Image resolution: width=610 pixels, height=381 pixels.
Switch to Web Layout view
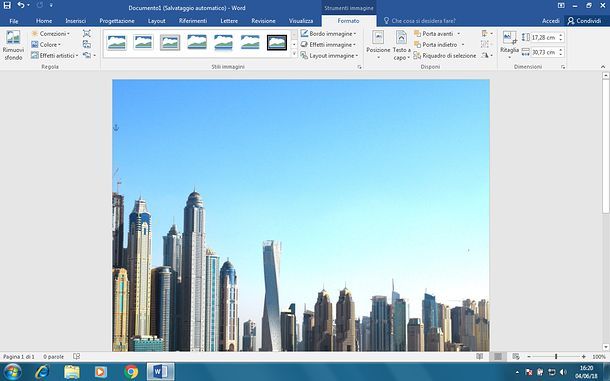516,356
